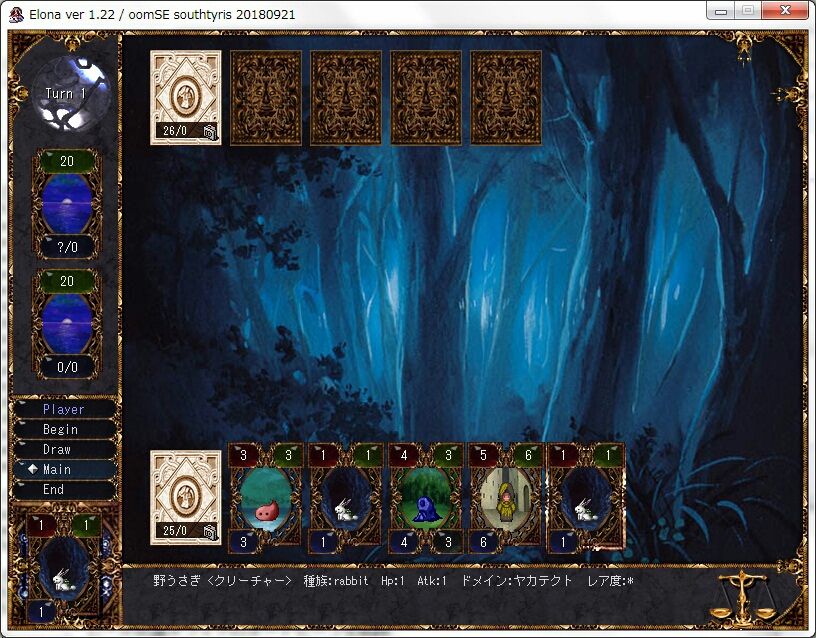819x638 pixels.
Task: Select the rabbit card beside the pink putit
Action: point(346,498)
